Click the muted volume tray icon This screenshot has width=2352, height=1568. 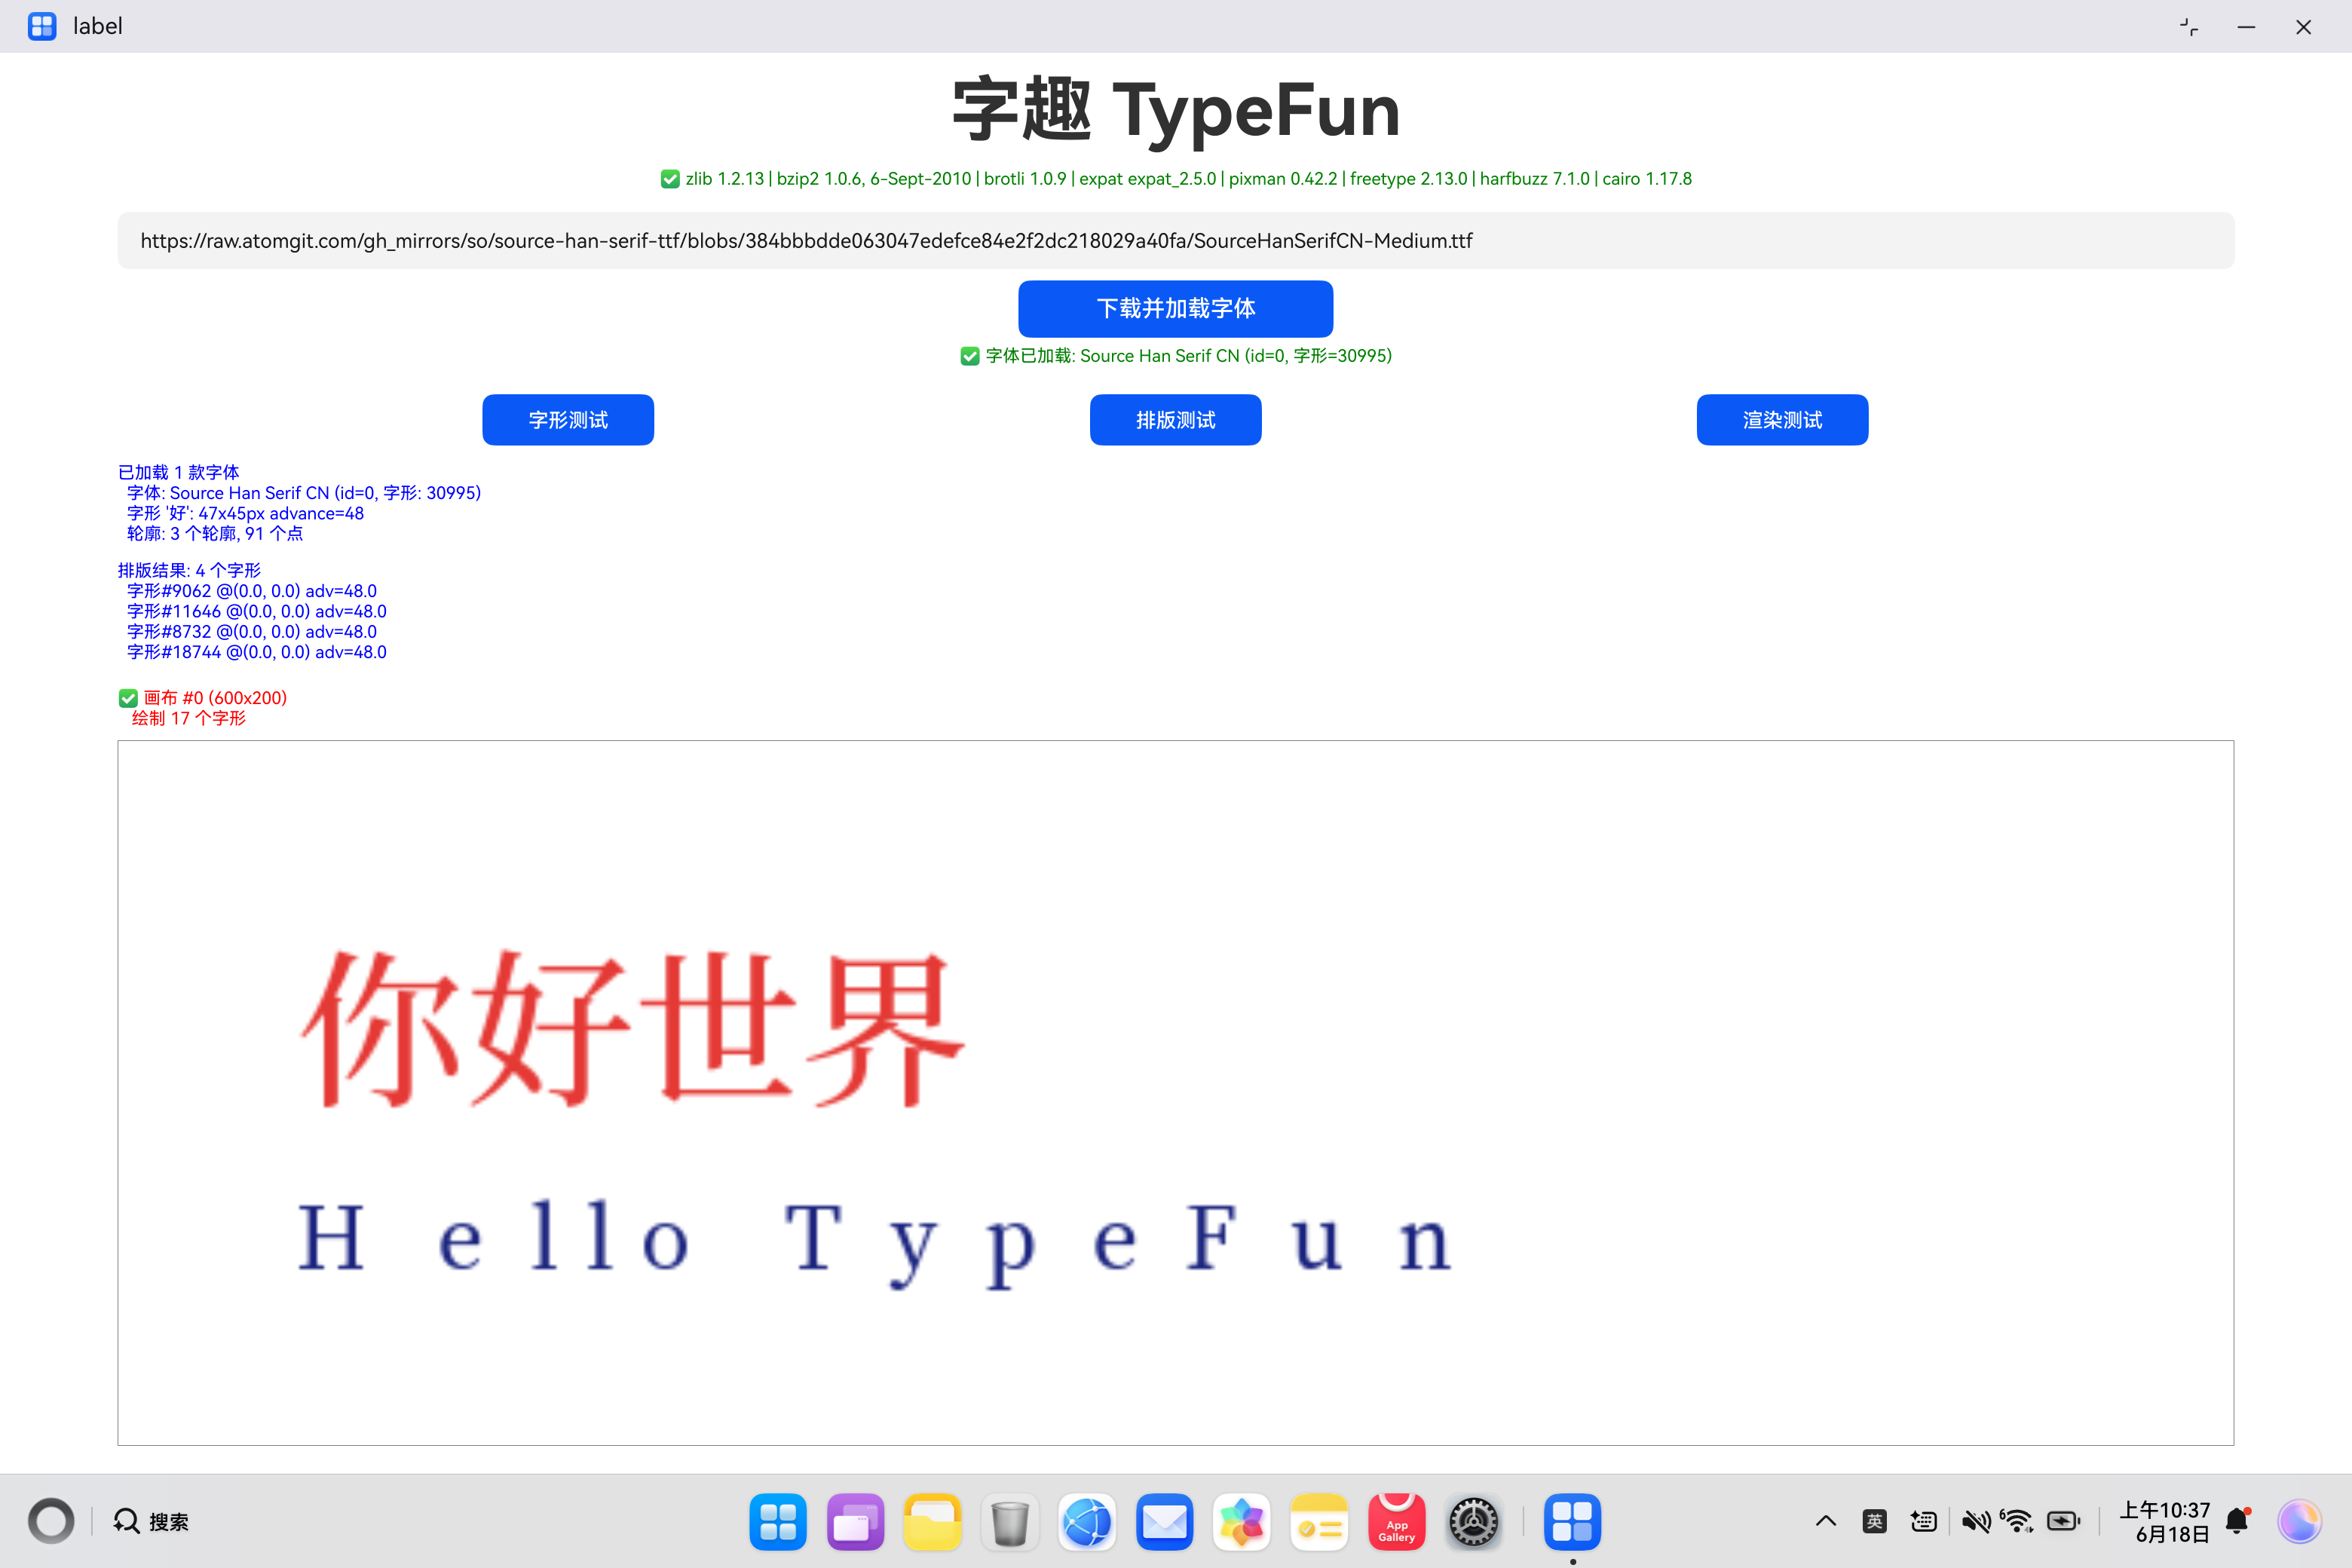1975,1521
